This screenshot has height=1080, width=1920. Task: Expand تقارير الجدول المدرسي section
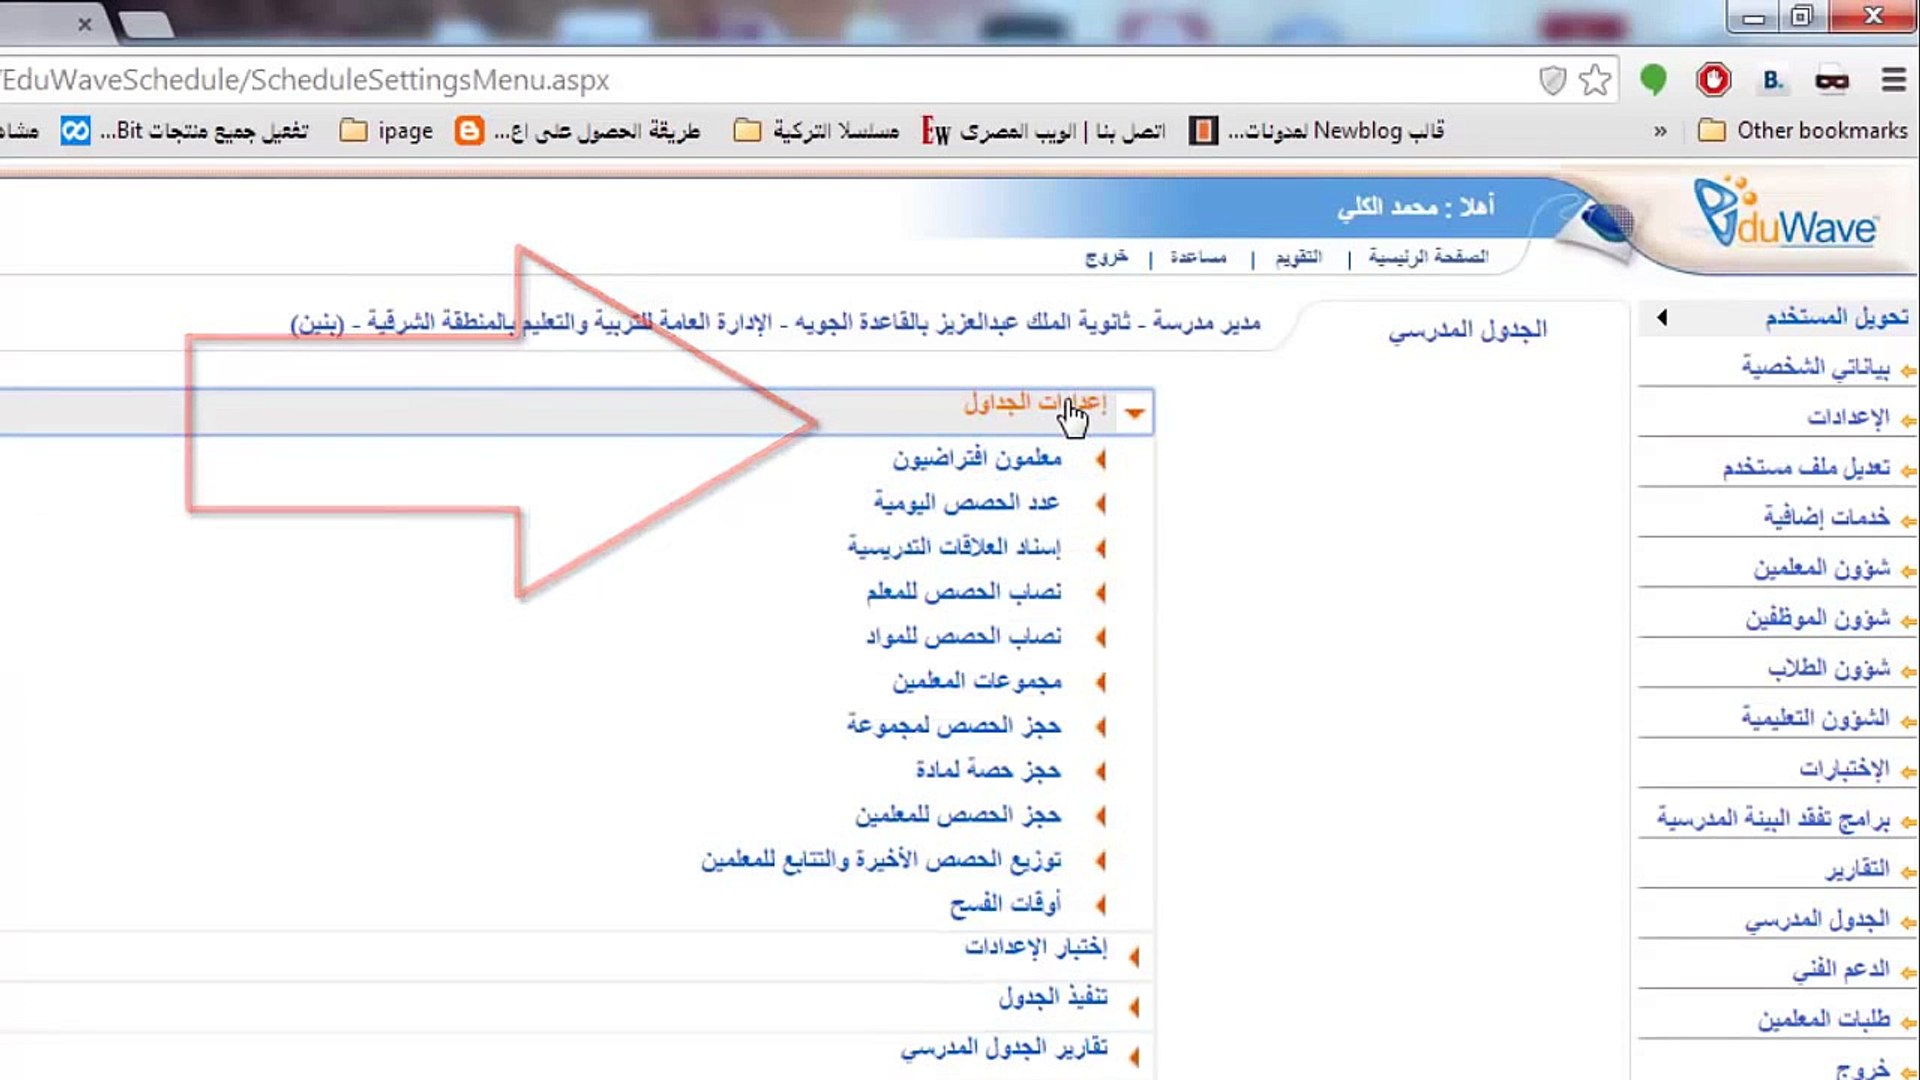(1134, 1056)
